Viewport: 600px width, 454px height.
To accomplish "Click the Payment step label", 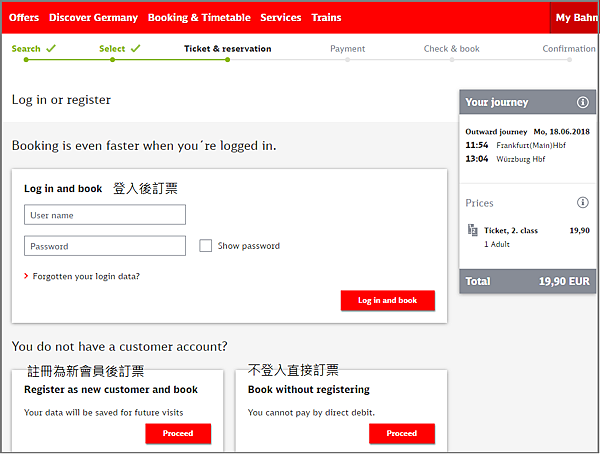I will (347, 49).
